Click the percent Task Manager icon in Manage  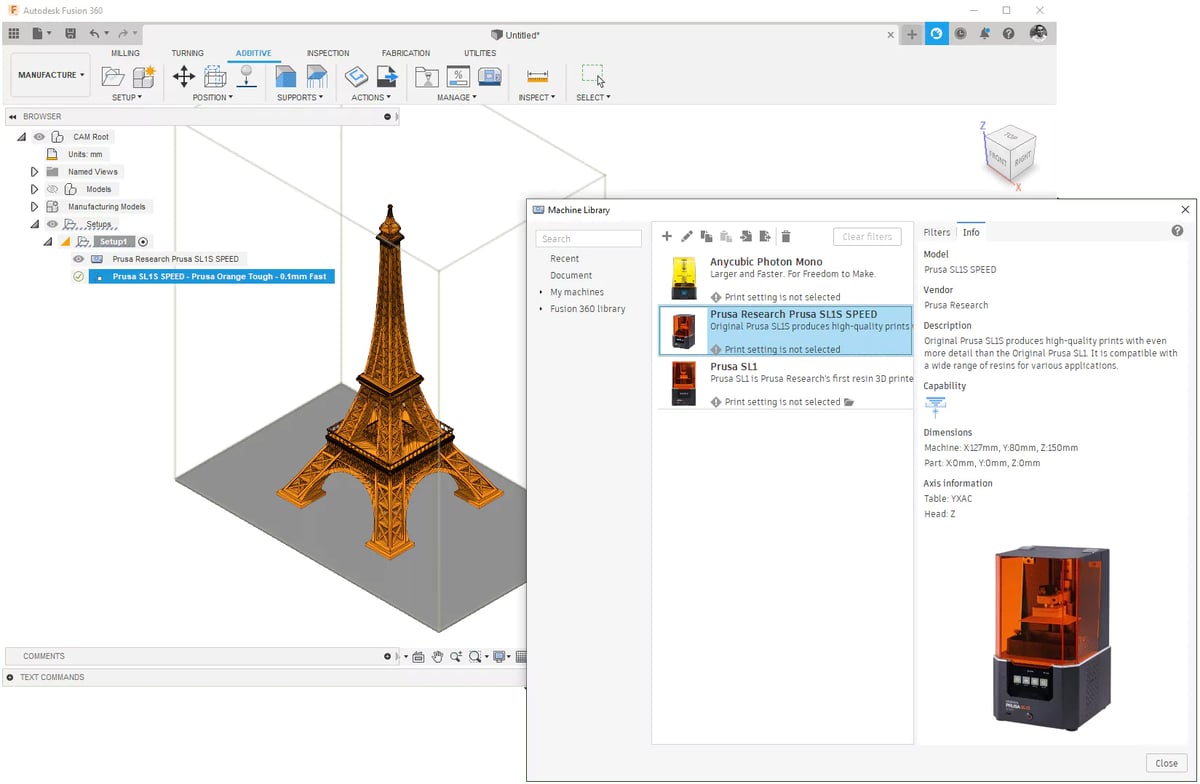tap(458, 76)
